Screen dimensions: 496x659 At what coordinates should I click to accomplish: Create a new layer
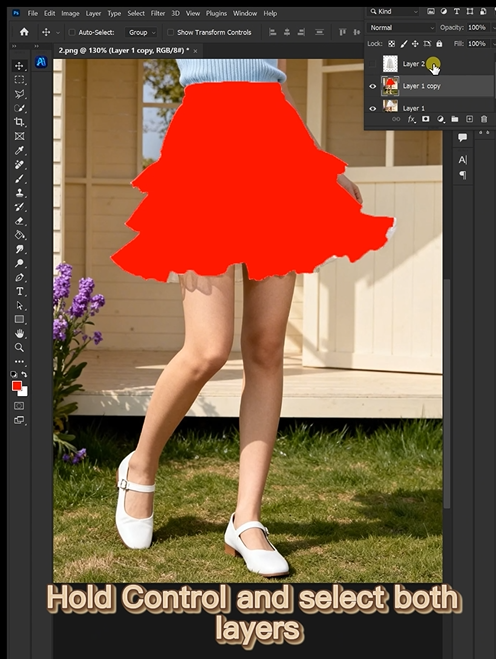(470, 119)
